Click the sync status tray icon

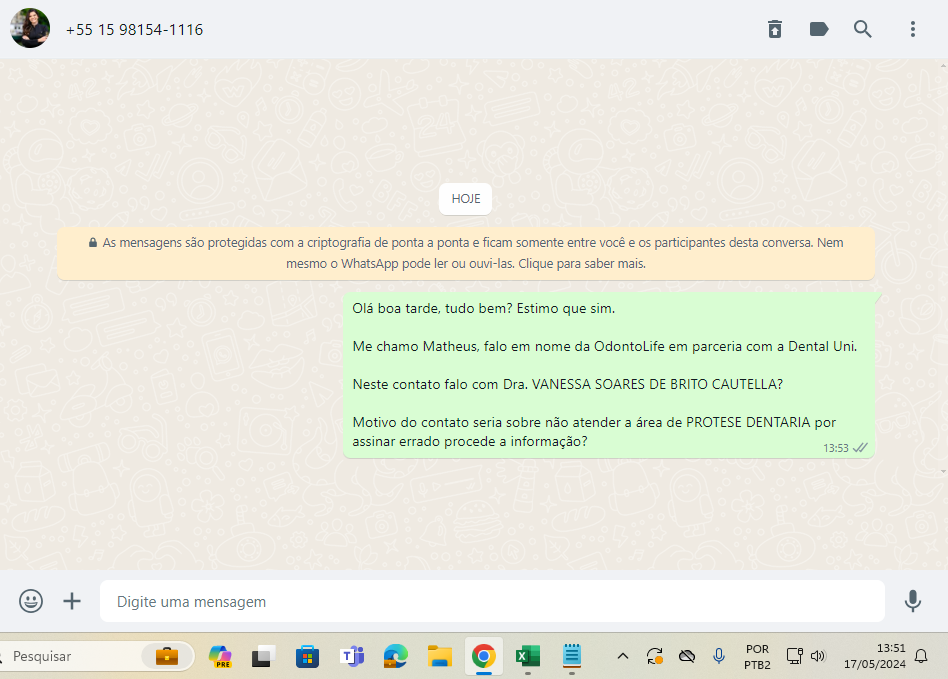(x=655, y=656)
